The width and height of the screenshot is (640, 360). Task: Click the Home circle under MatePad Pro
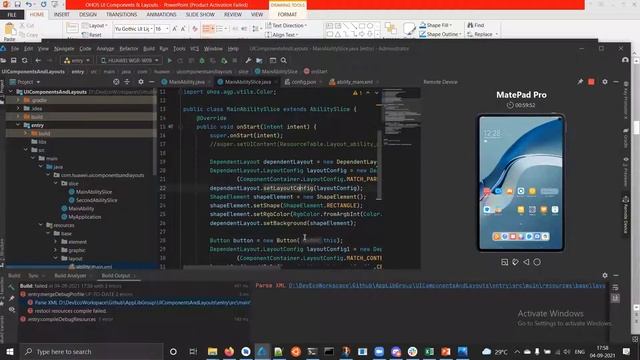(x=537, y=262)
